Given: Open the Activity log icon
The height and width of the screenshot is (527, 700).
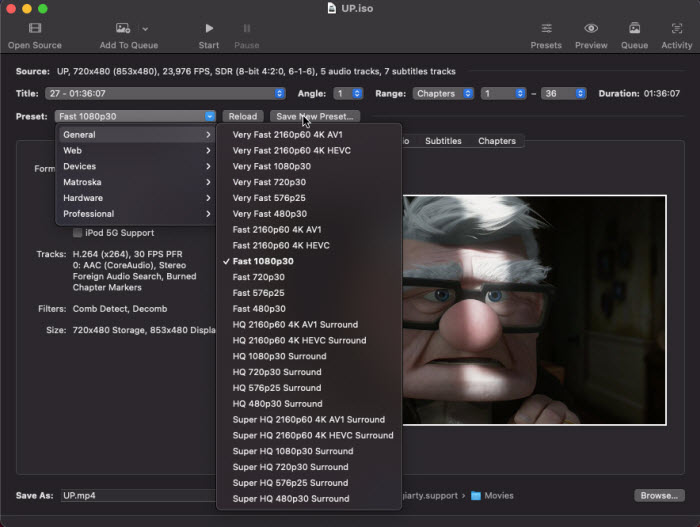Looking at the screenshot, I should (x=677, y=28).
